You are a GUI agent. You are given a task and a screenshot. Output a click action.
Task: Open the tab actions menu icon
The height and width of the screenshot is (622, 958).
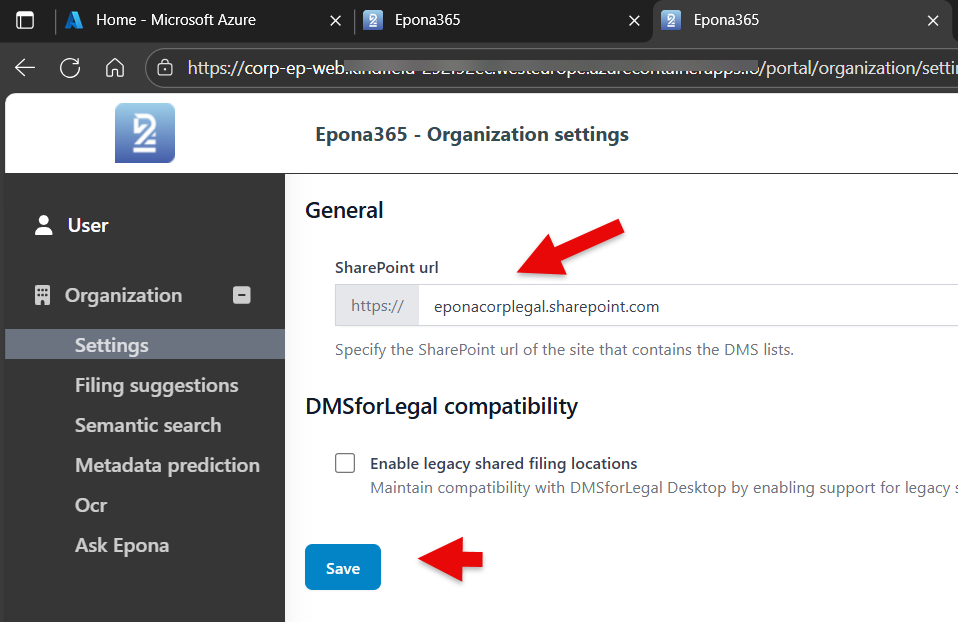pos(25,20)
